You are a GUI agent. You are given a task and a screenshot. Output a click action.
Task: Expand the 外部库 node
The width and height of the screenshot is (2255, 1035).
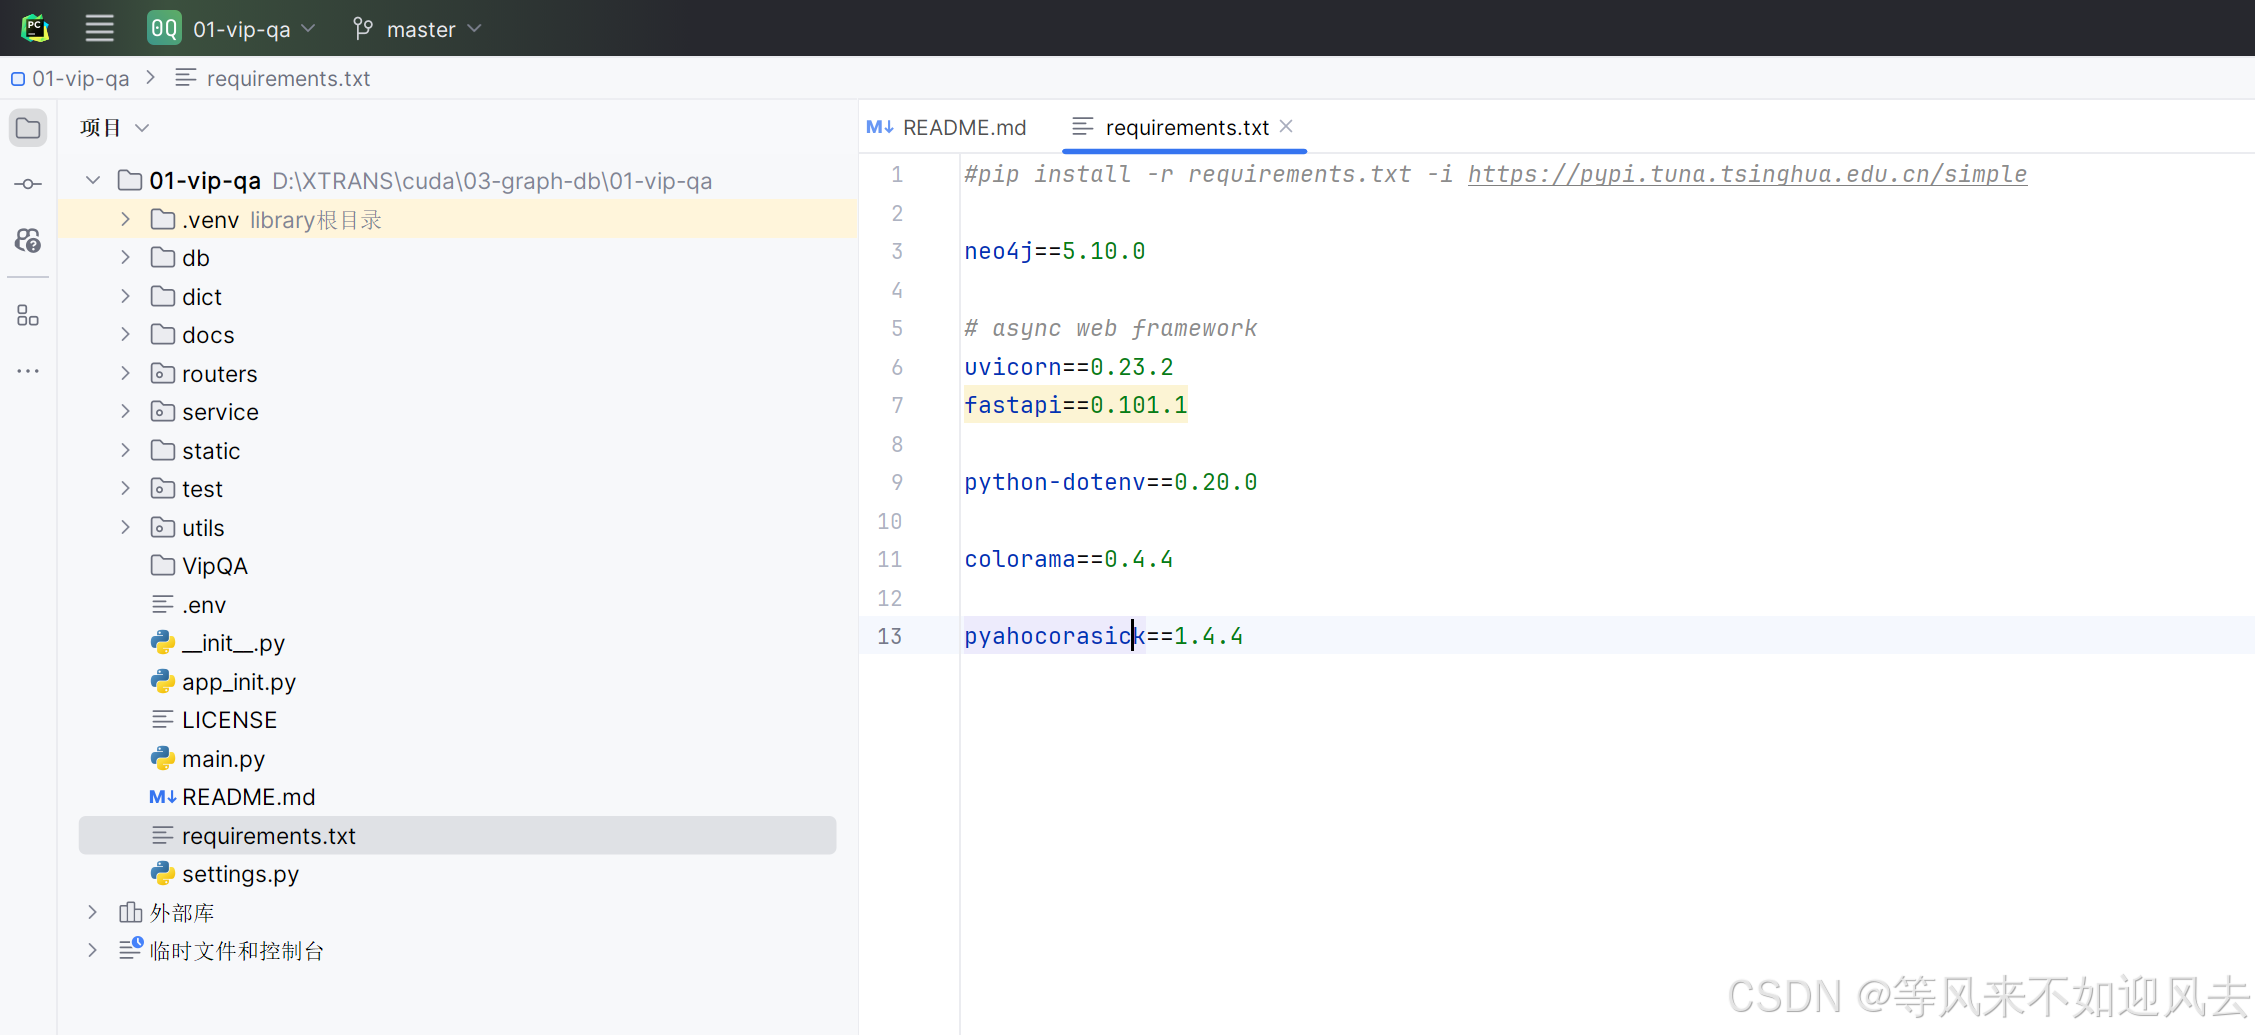[92, 912]
